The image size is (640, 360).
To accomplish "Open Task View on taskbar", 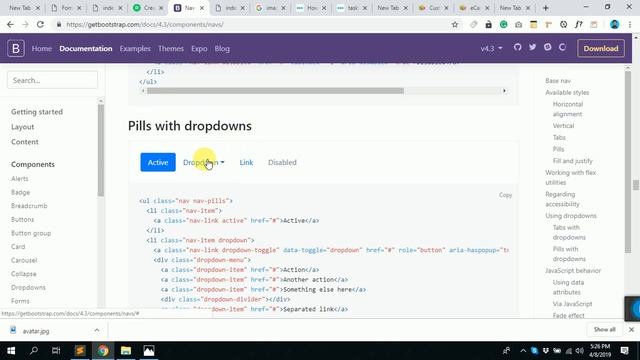I will point(56,351).
